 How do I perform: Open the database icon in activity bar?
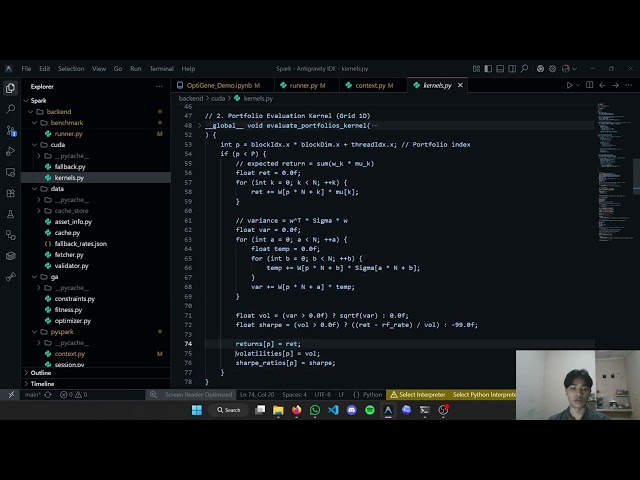click(11, 256)
